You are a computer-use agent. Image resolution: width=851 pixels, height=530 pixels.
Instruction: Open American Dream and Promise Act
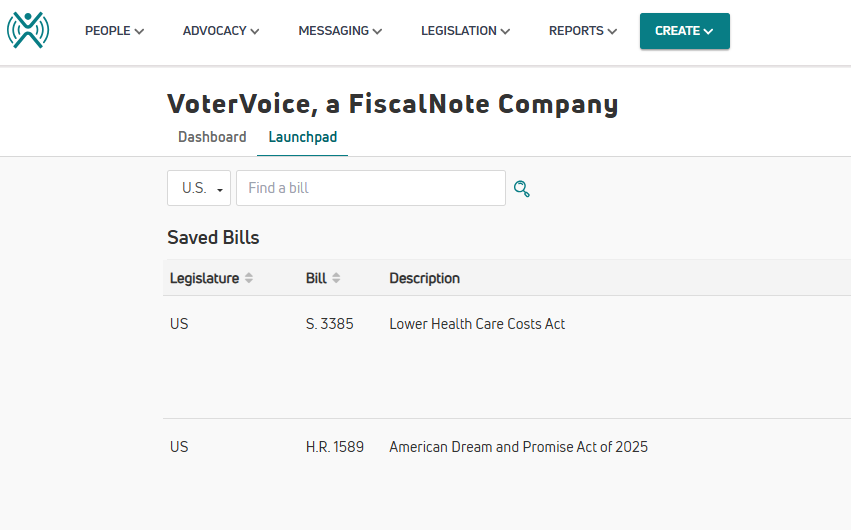[518, 447]
